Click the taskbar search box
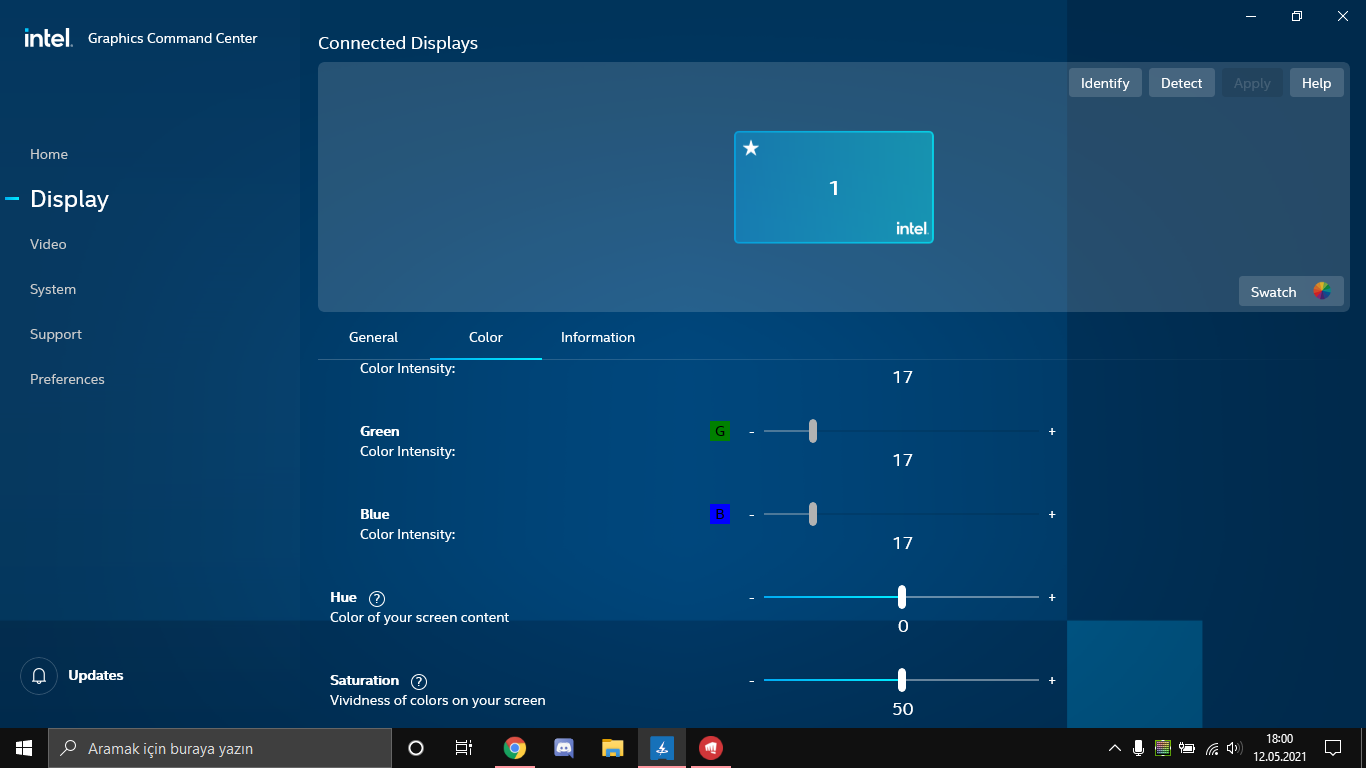Image resolution: width=1366 pixels, height=768 pixels. [x=220, y=748]
